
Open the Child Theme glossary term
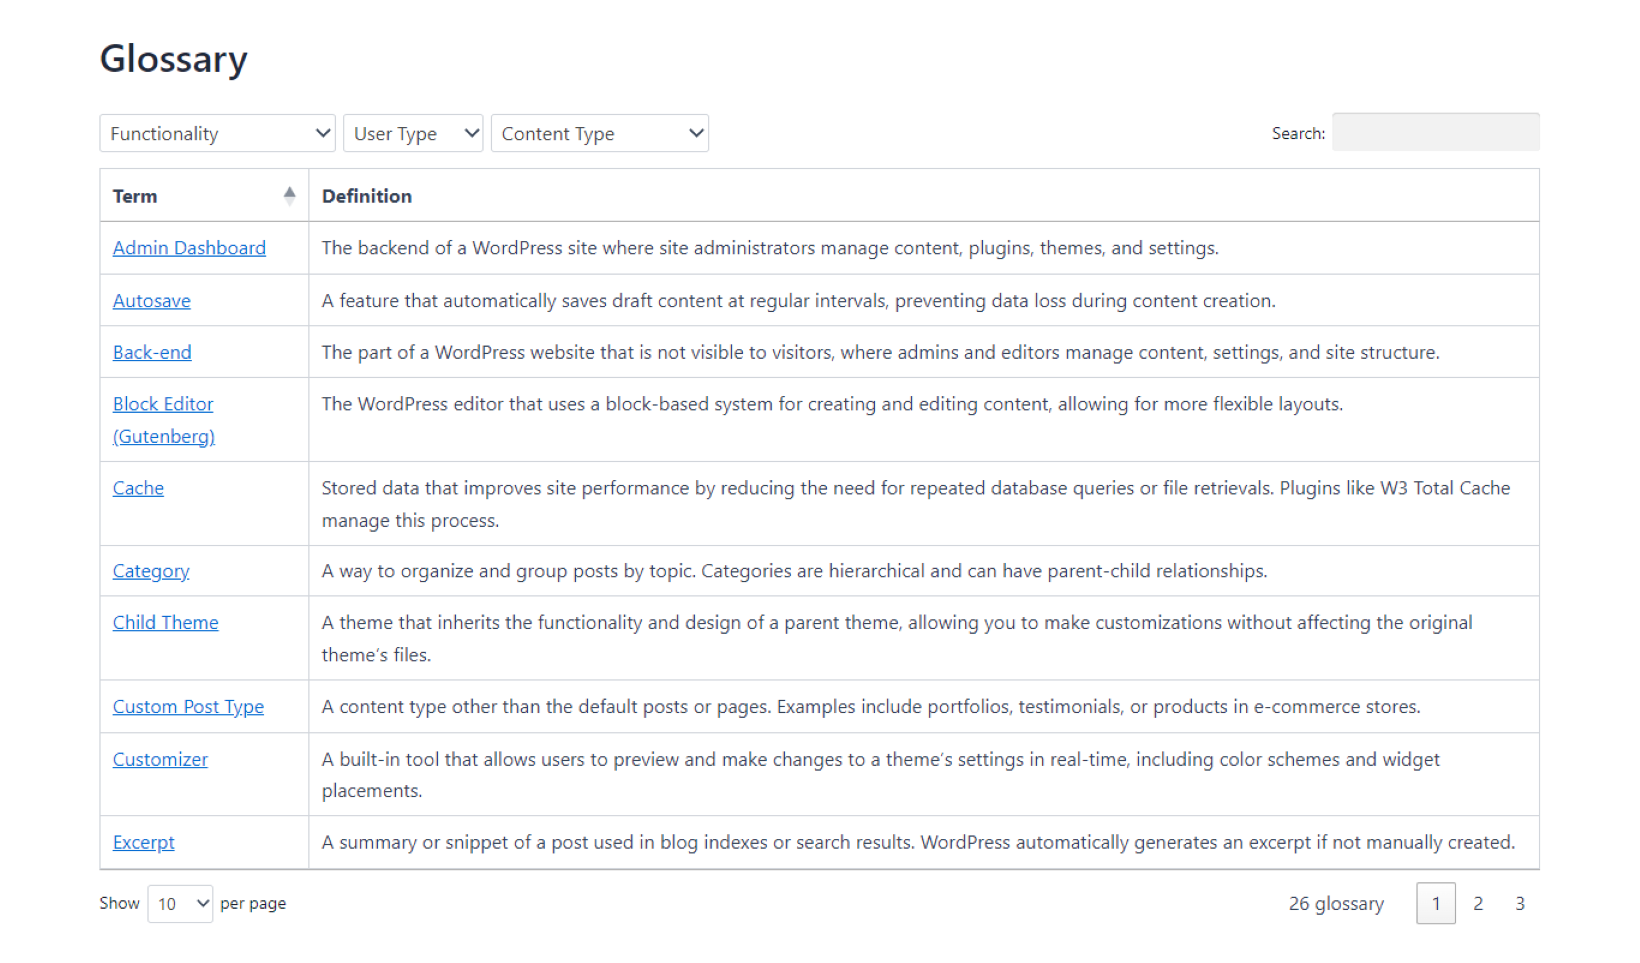[165, 622]
